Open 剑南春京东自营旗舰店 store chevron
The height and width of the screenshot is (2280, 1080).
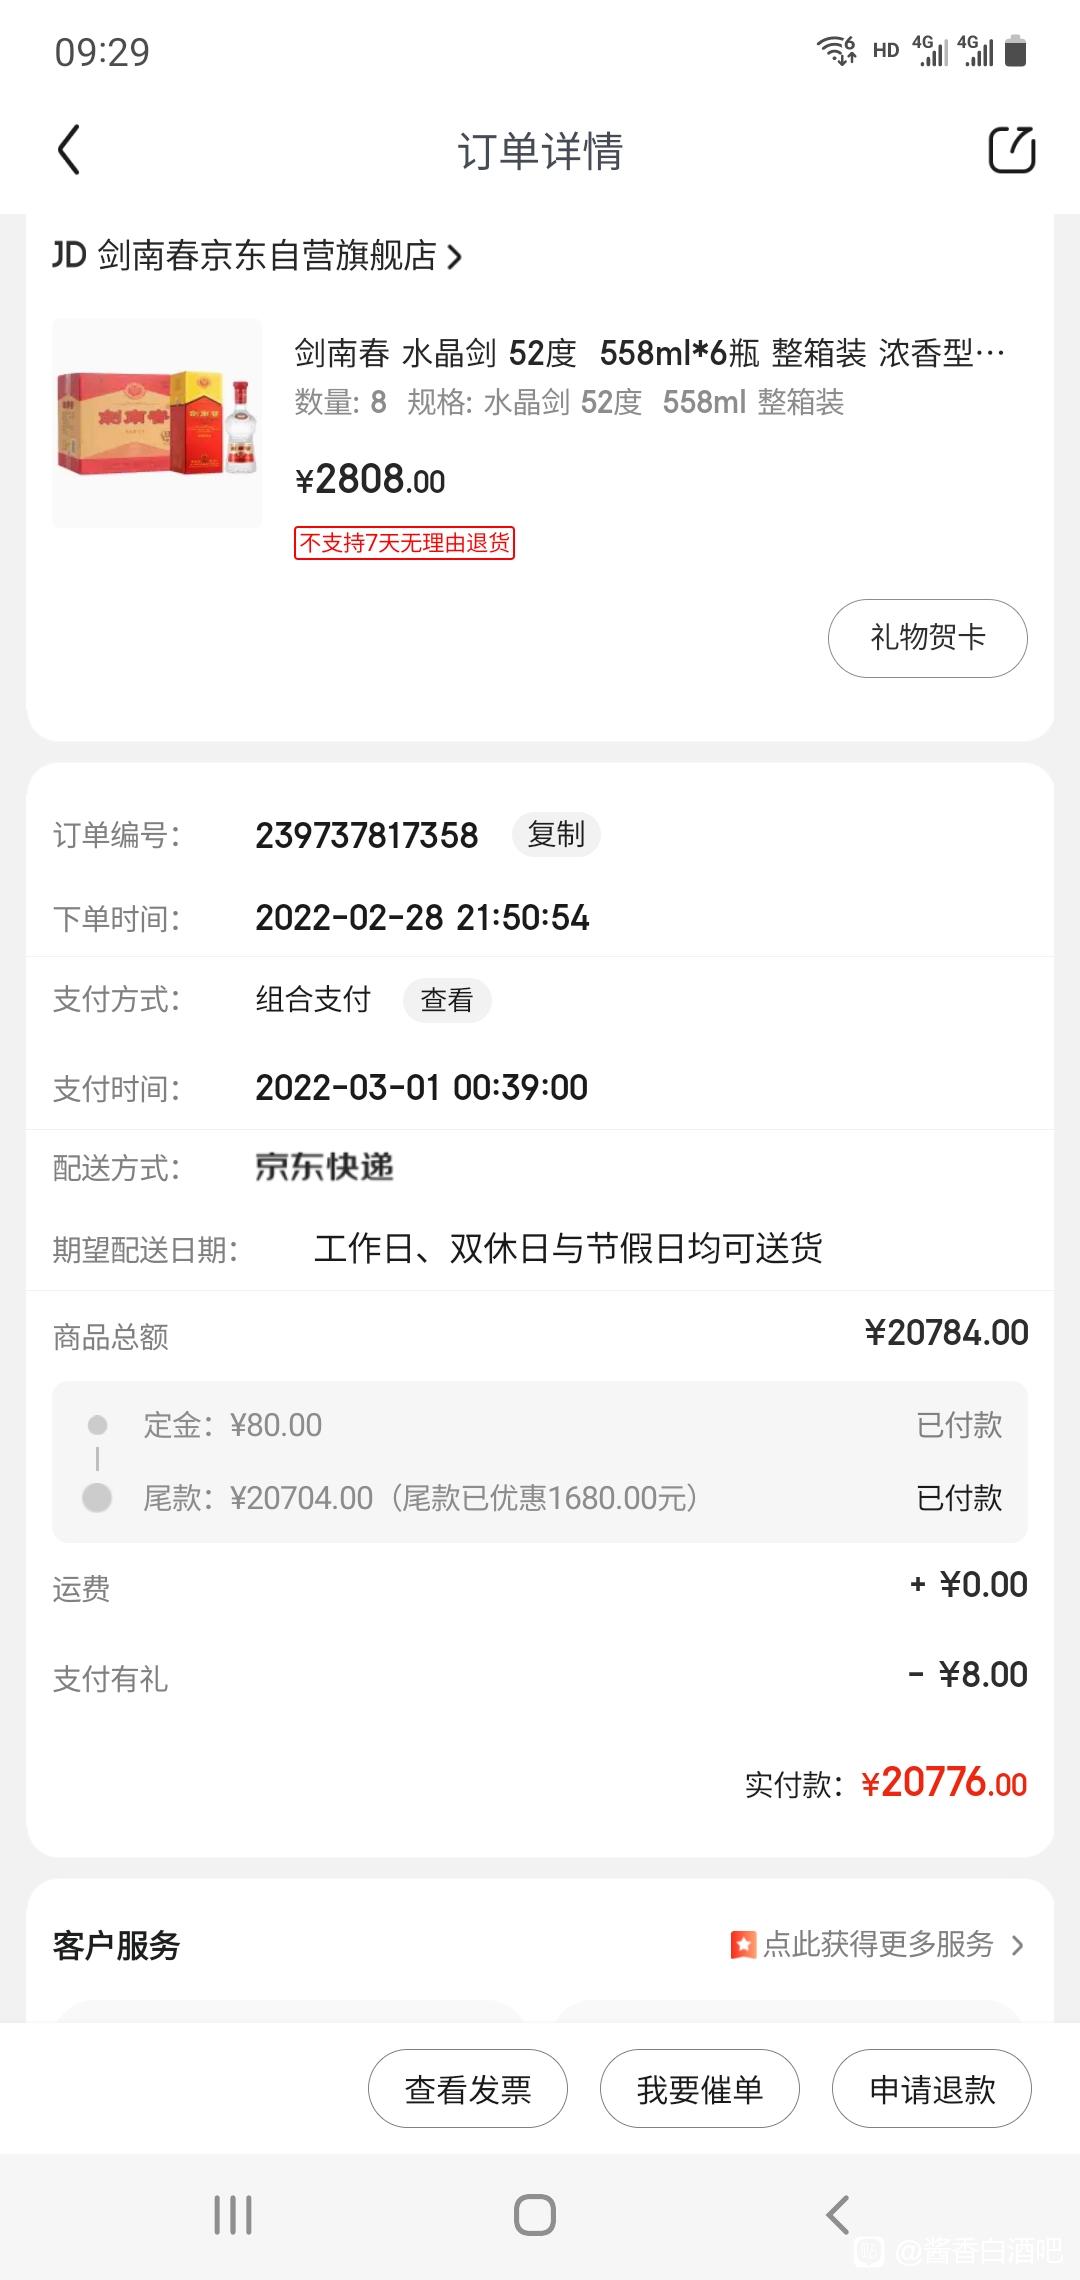coord(455,257)
